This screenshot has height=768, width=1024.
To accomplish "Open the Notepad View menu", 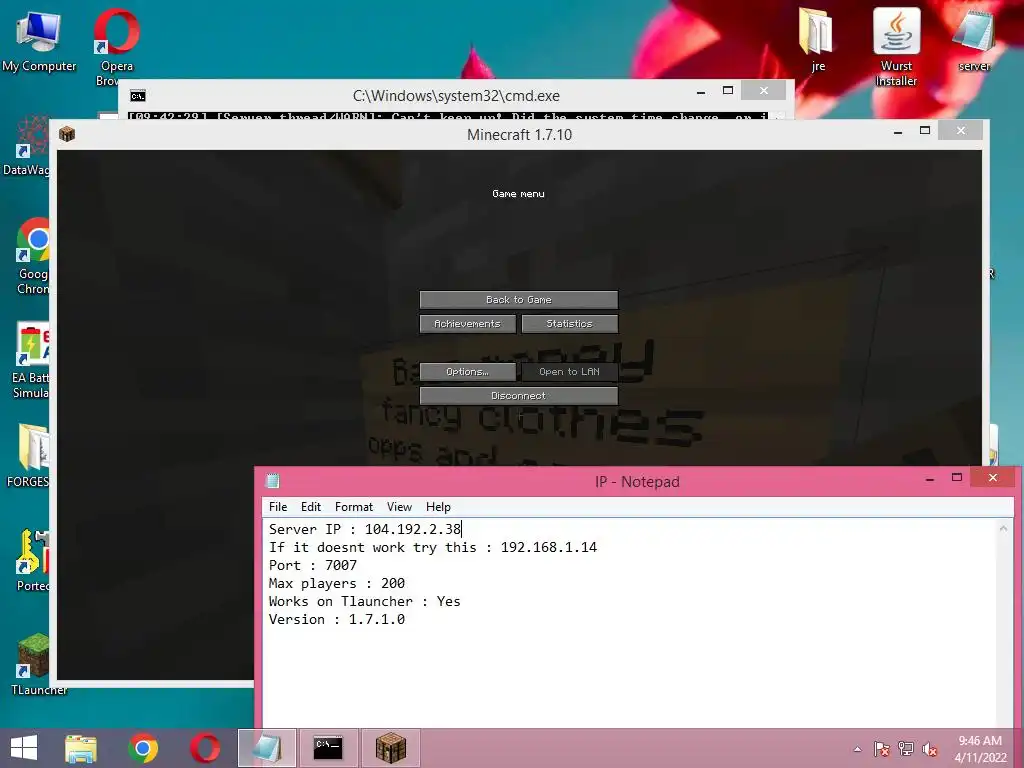I will click(x=399, y=507).
